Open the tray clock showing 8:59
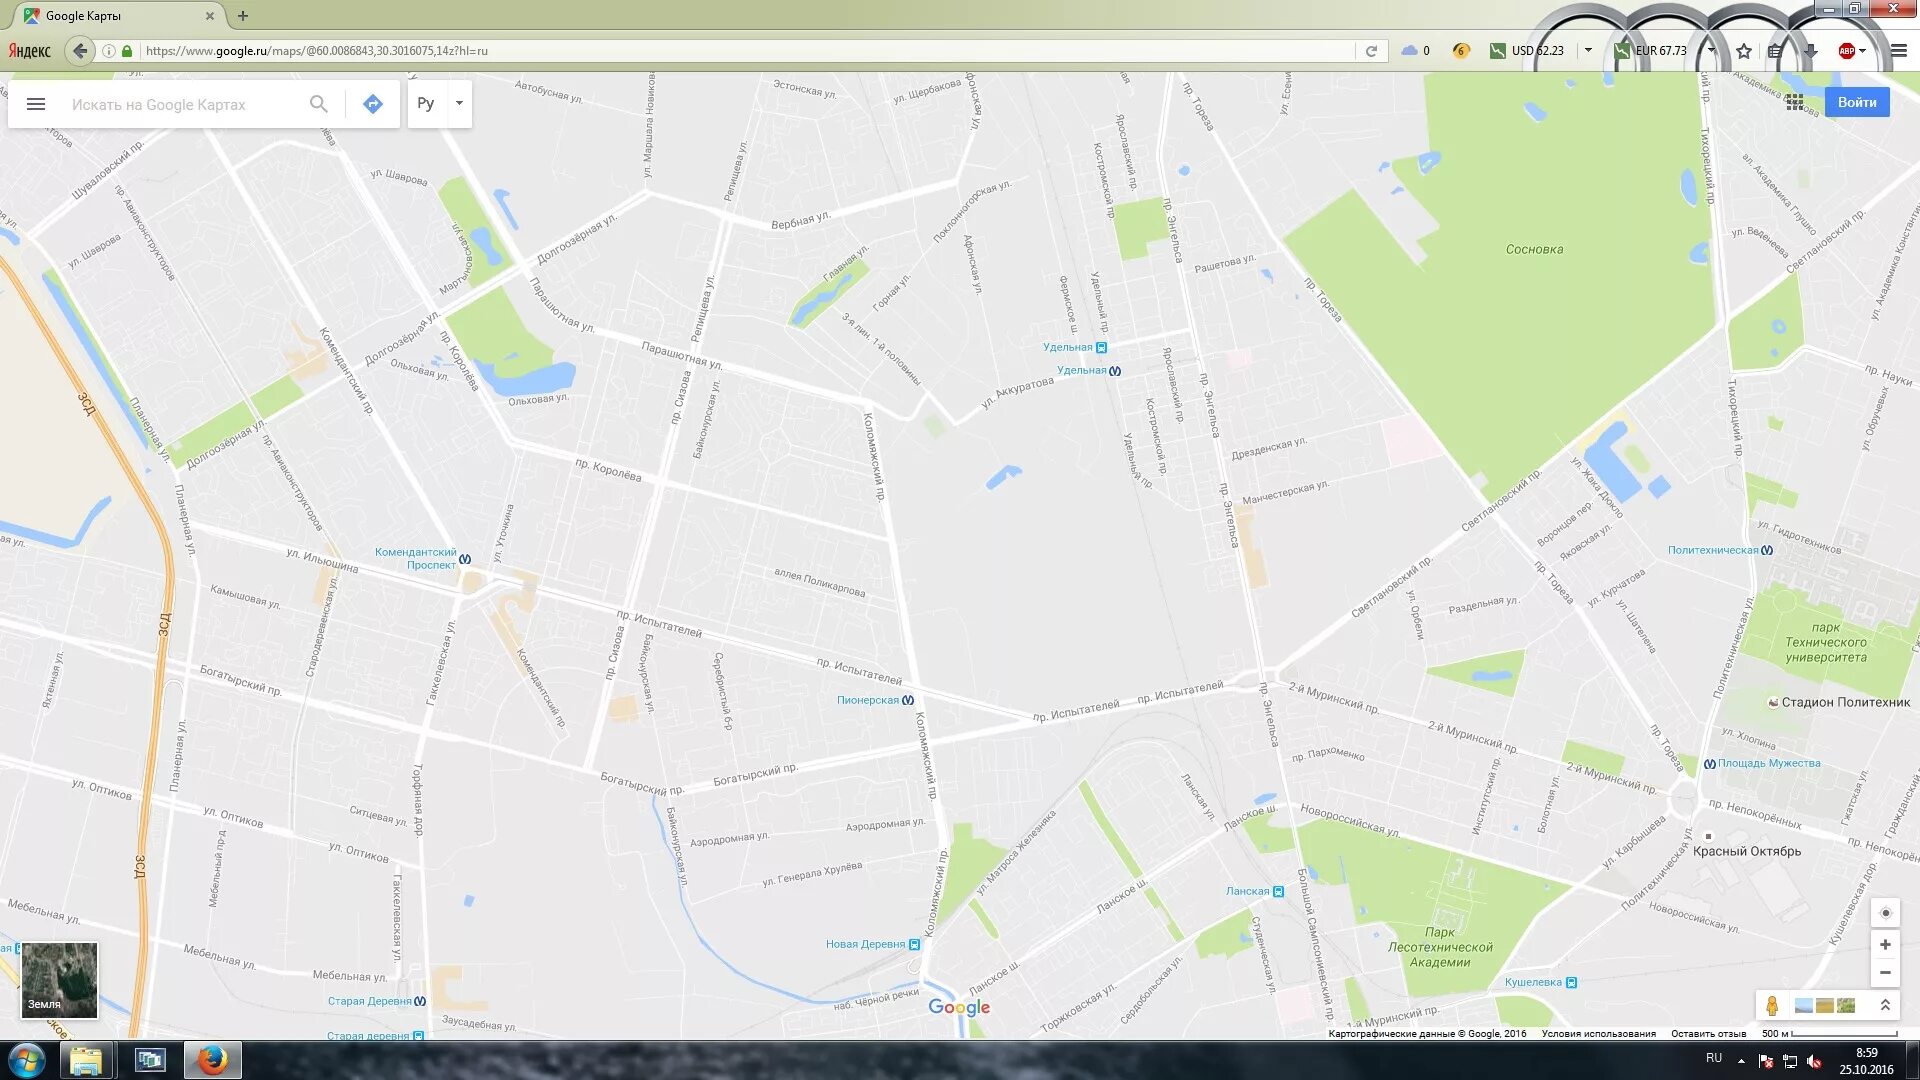 (1866, 1060)
